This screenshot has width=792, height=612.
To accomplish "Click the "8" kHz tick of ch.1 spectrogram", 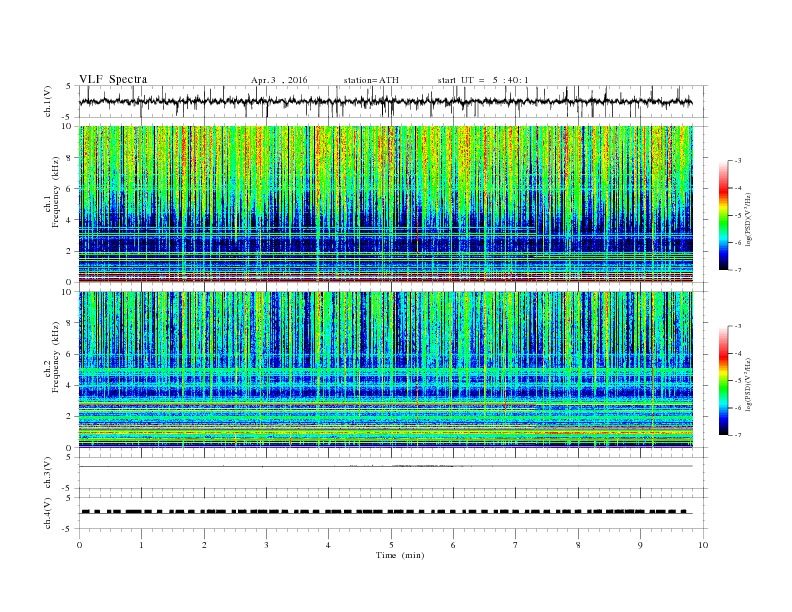I will coord(70,158).
